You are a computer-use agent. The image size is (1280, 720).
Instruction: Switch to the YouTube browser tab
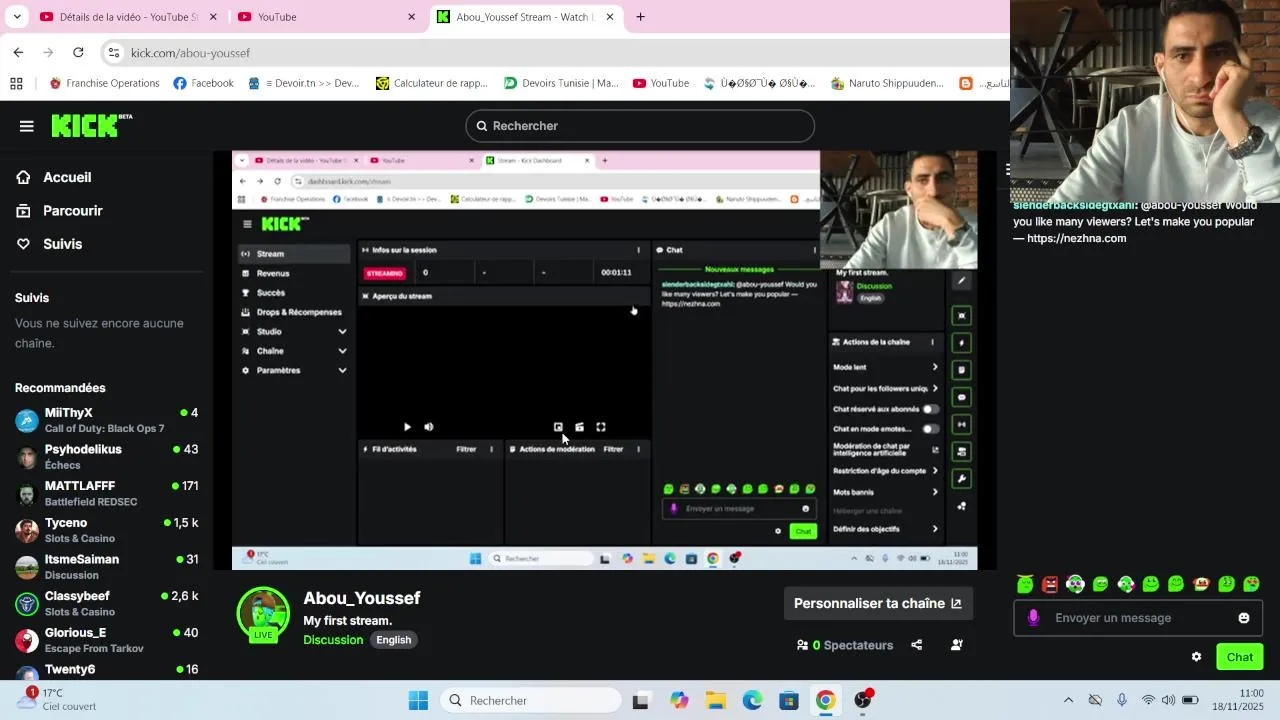pyautogui.click(x=325, y=17)
